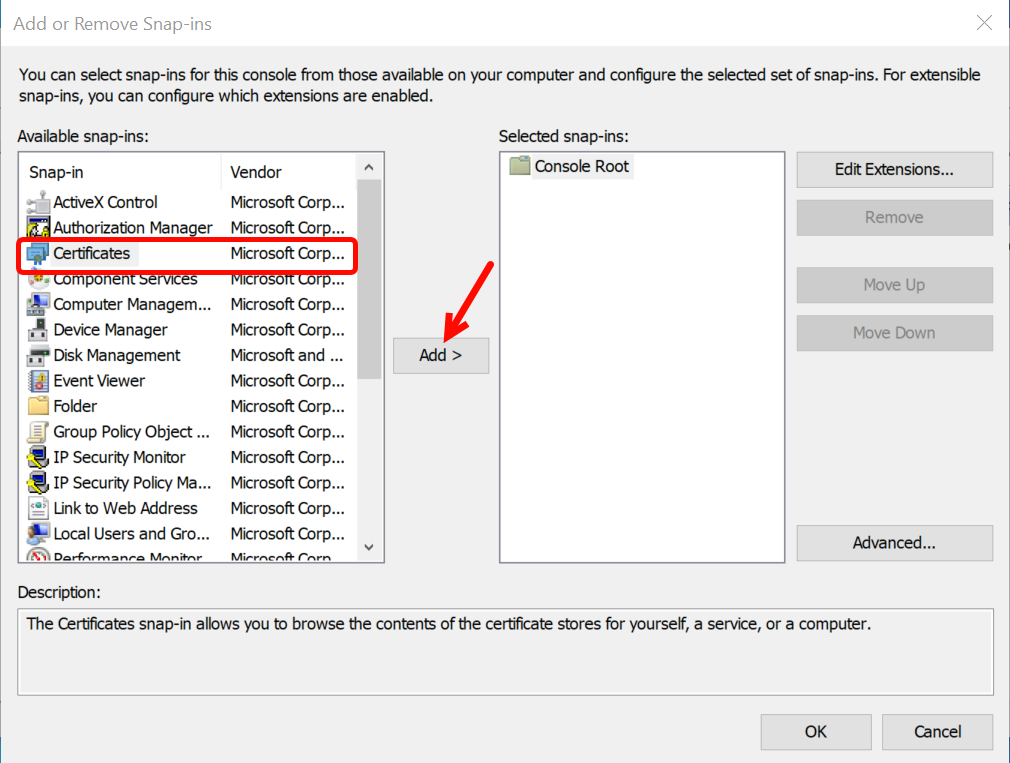This screenshot has width=1010, height=763.
Task: Click the Link to Web Address icon
Action: [x=38, y=509]
